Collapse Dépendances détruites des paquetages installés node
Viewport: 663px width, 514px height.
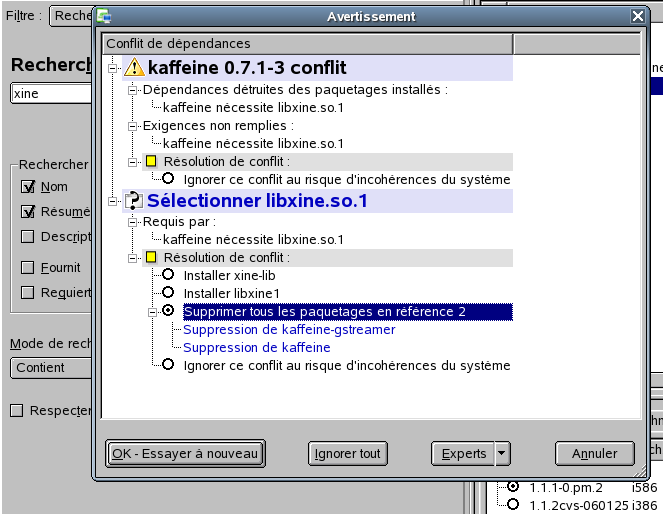[132, 90]
